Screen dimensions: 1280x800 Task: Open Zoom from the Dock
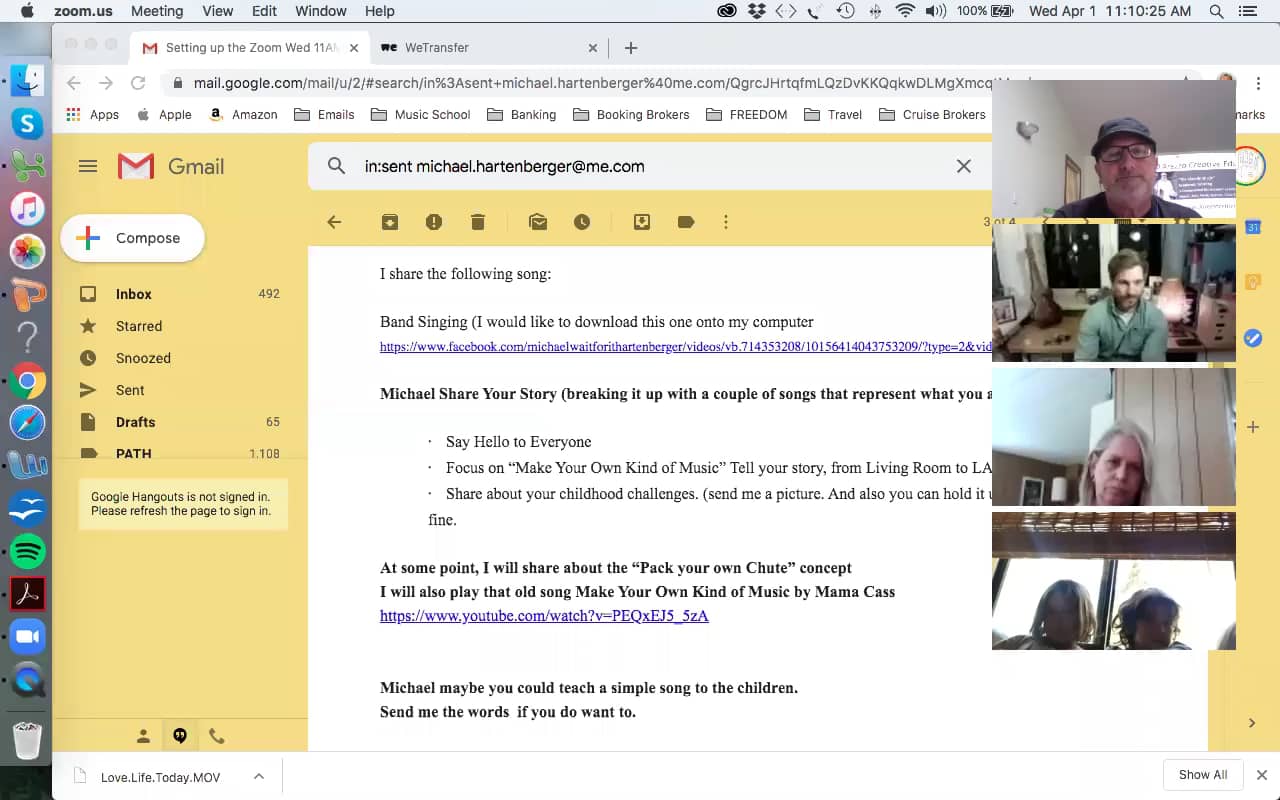[27, 637]
